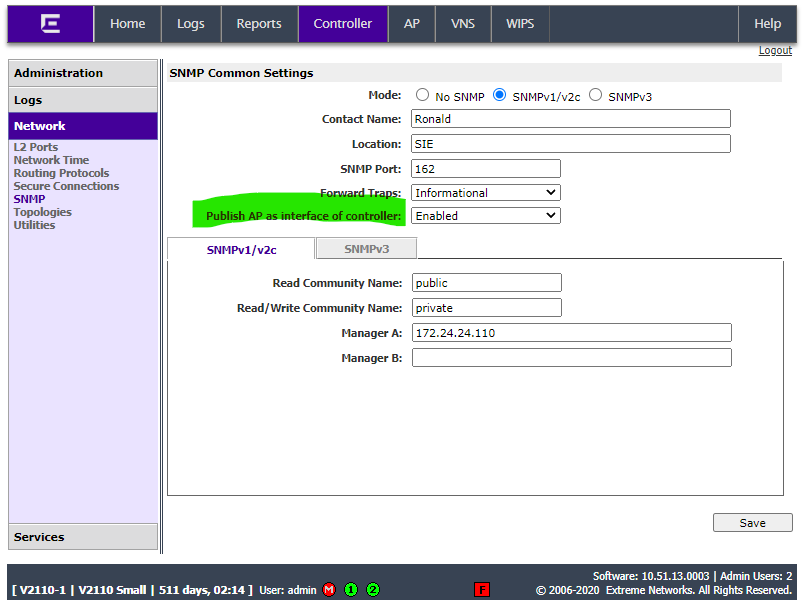Click the Extreme Networks logo icon
This screenshot has height=615, width=805.
[50, 24]
